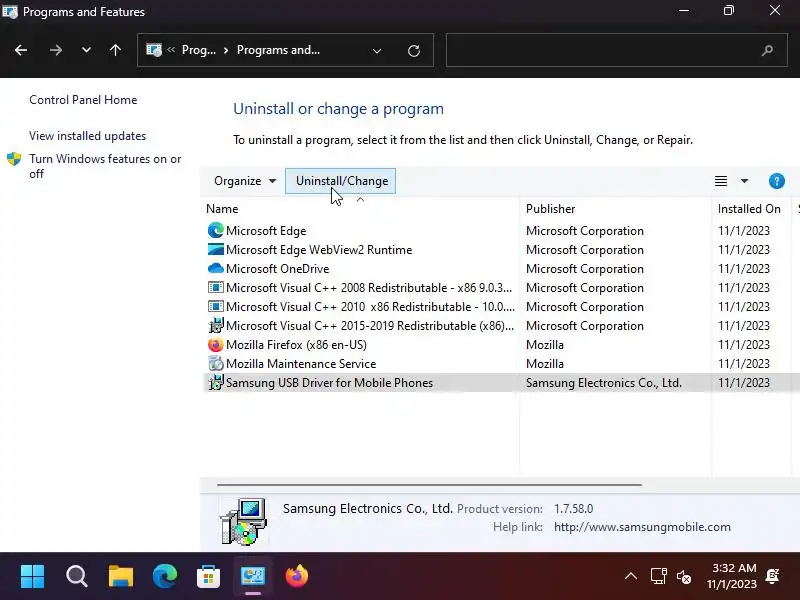Change the list view layout icon
Image resolution: width=800 pixels, height=600 pixels.
point(721,181)
